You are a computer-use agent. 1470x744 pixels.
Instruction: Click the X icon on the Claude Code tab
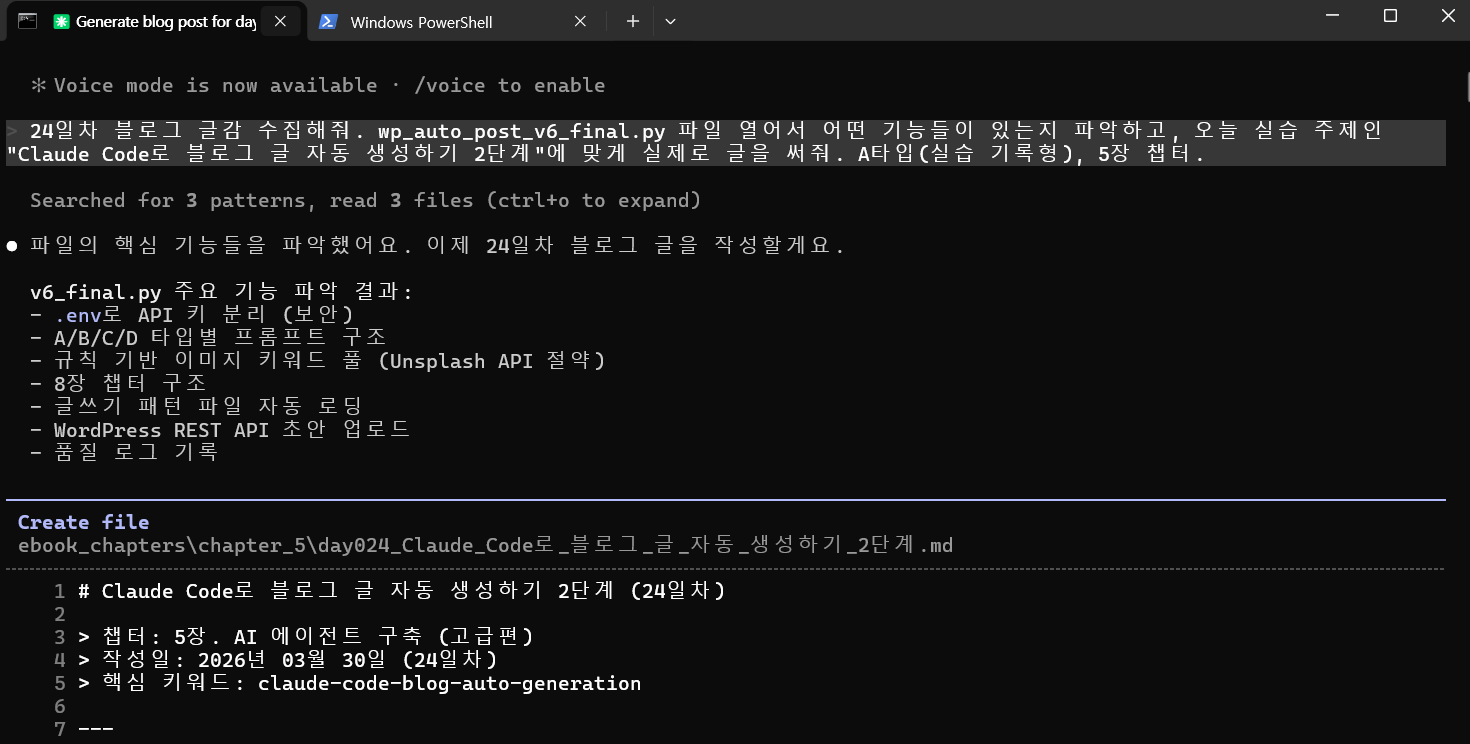pyautogui.click(x=280, y=20)
